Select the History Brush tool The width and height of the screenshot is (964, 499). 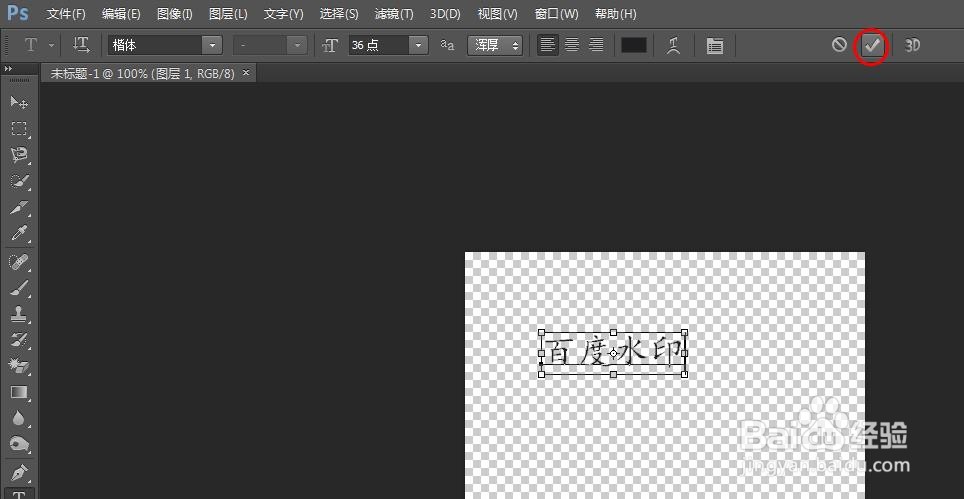point(19,340)
